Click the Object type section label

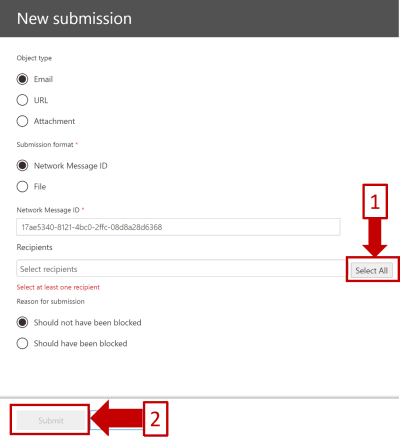(x=34, y=58)
